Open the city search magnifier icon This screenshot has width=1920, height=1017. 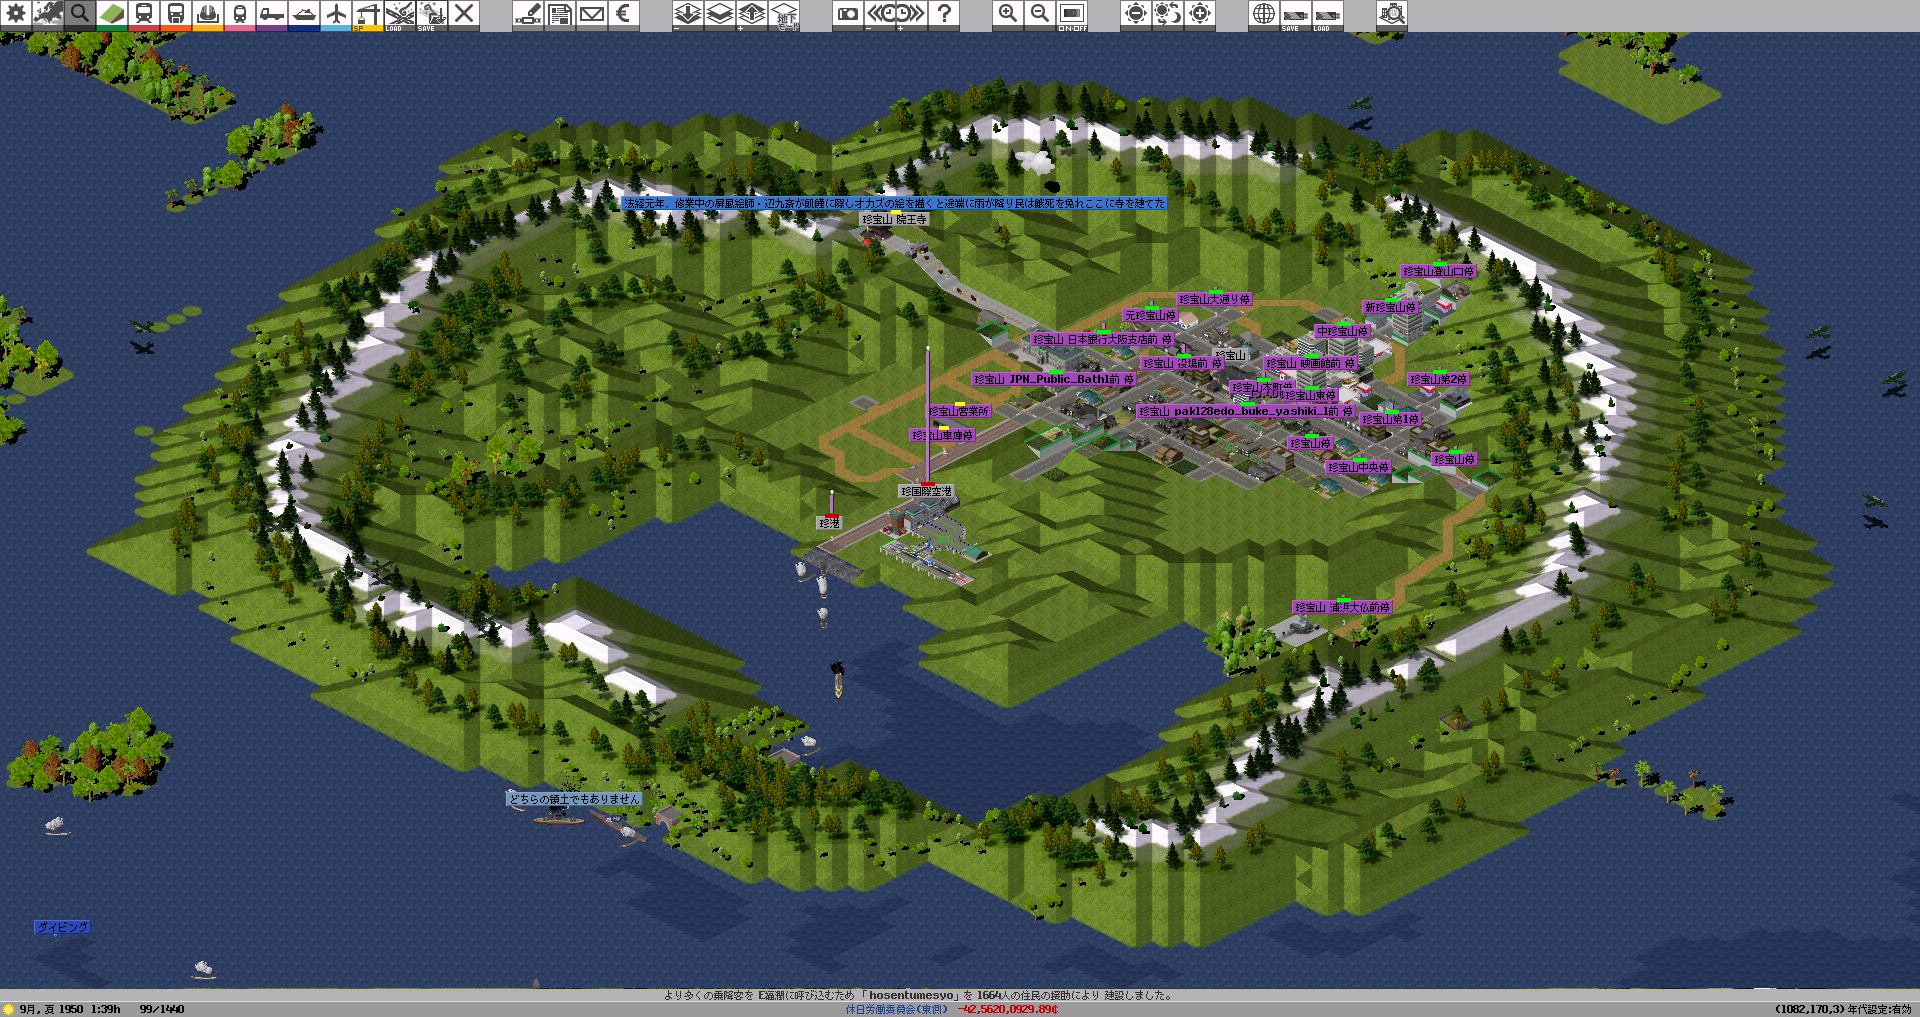(x=1392, y=15)
